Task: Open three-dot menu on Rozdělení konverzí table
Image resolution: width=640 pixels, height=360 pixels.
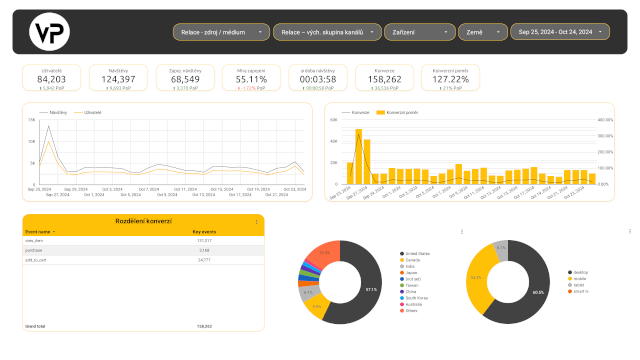Action: click(256, 222)
